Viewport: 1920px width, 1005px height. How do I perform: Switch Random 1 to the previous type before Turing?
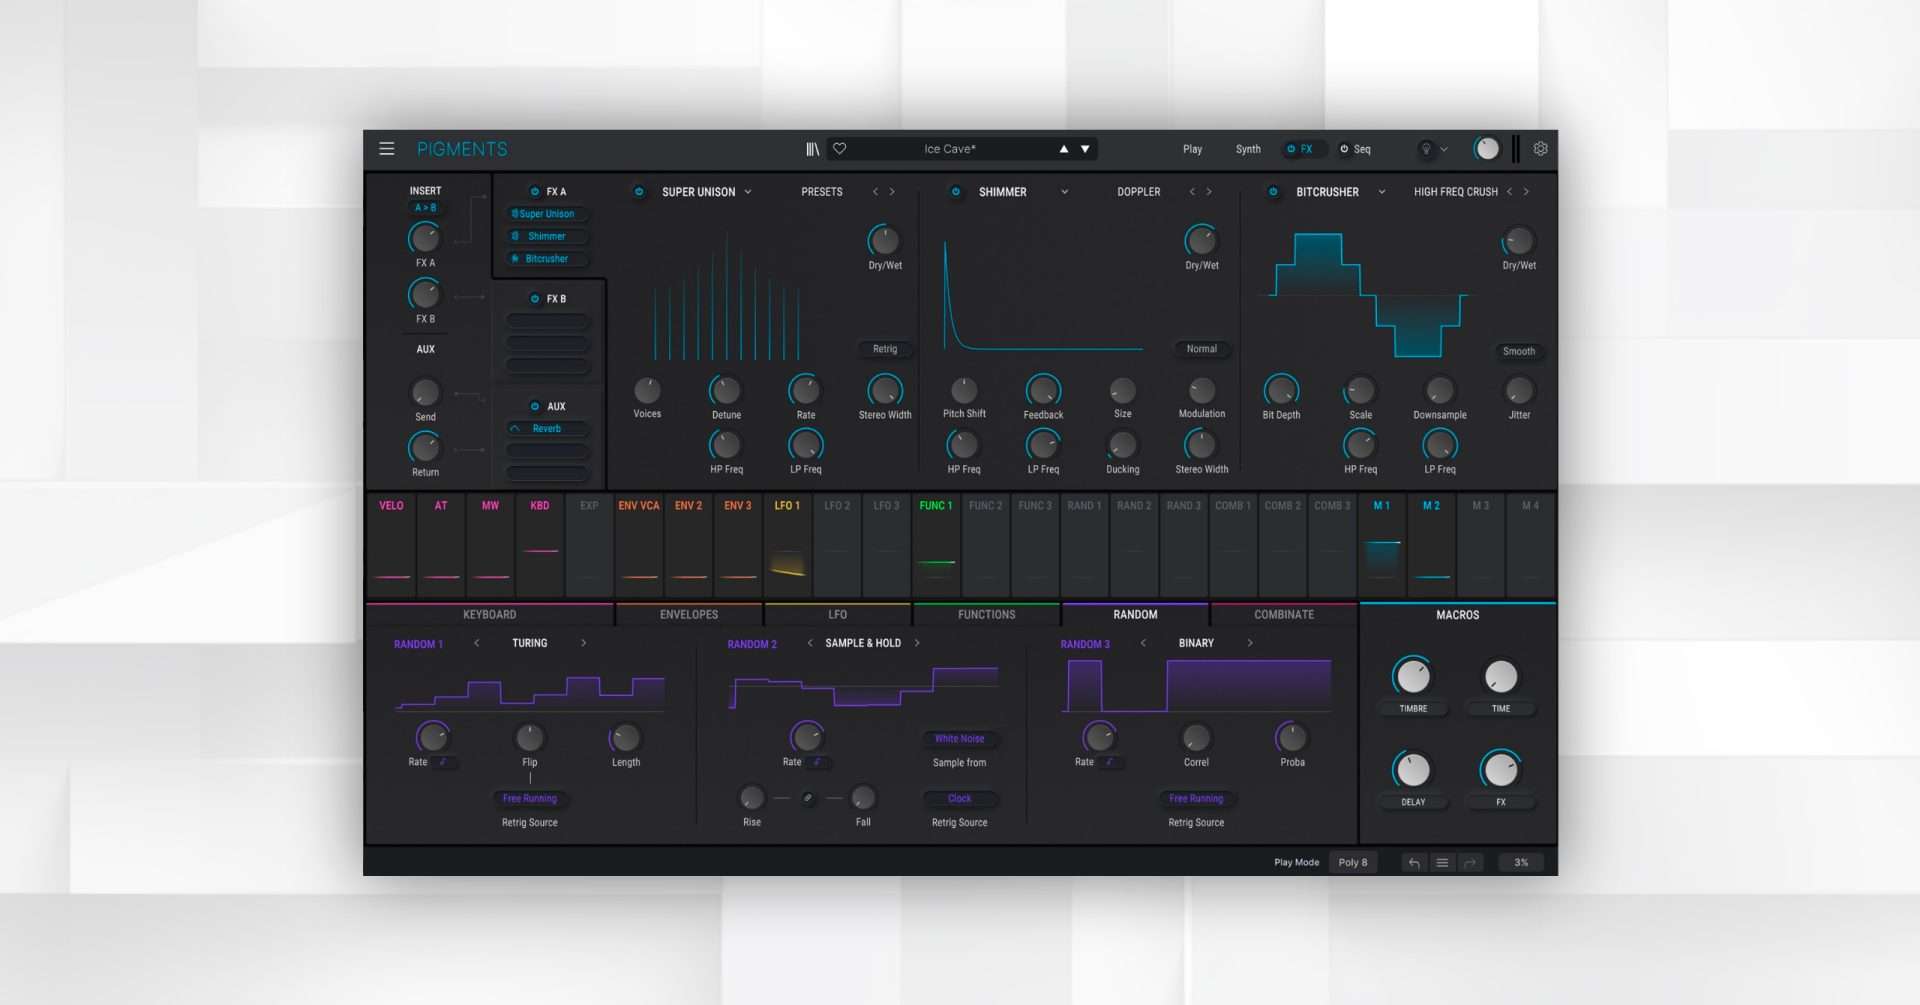[477, 643]
